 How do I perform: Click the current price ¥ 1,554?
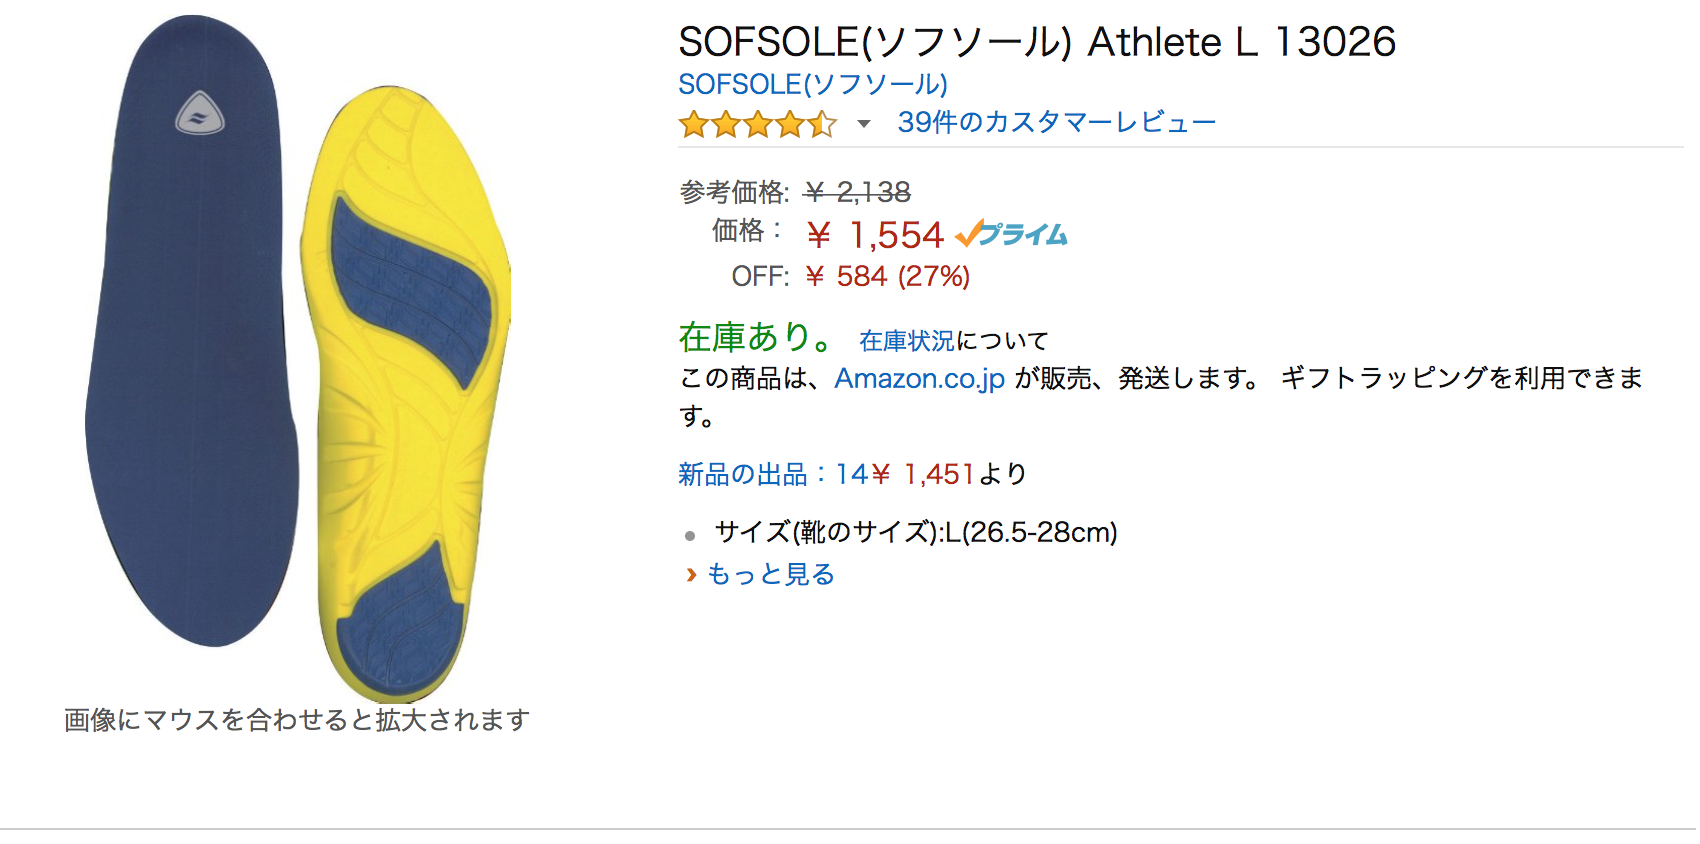875,236
